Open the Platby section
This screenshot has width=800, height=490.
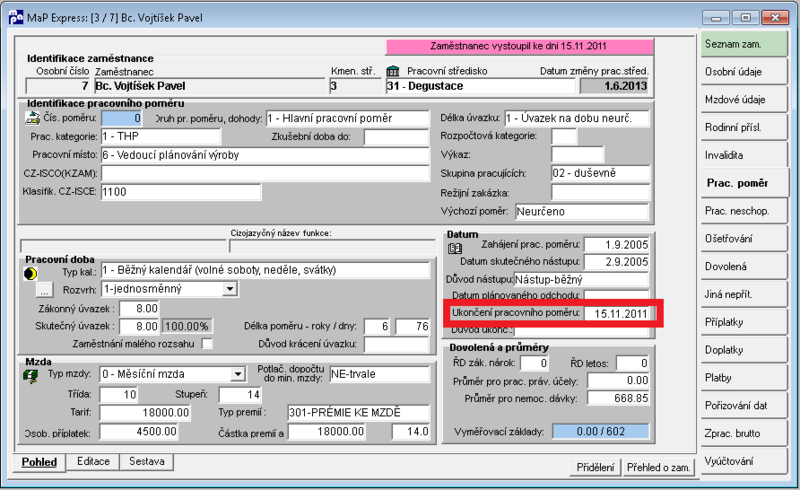coord(744,378)
